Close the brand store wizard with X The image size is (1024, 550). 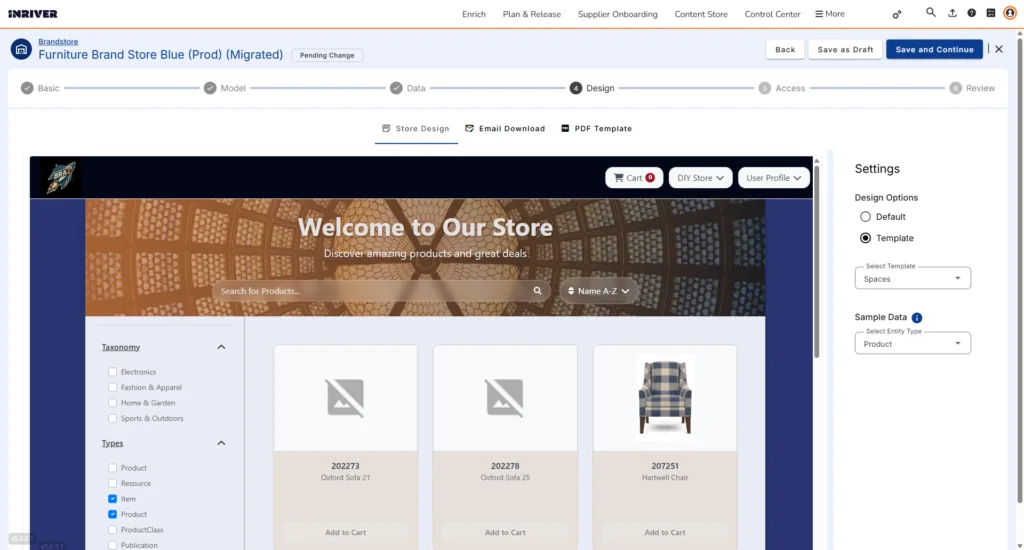(999, 49)
